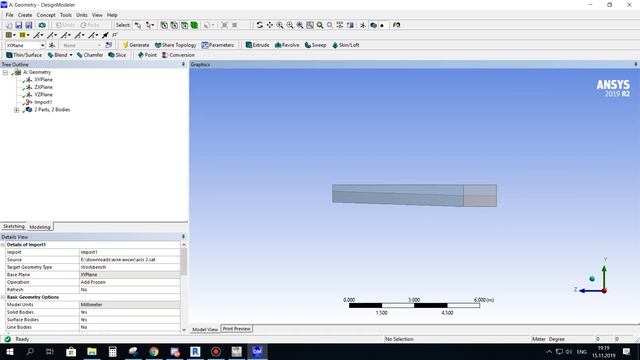Screen dimensions: 640x360
Task: Click the New Plane icon
Action: coord(52,45)
